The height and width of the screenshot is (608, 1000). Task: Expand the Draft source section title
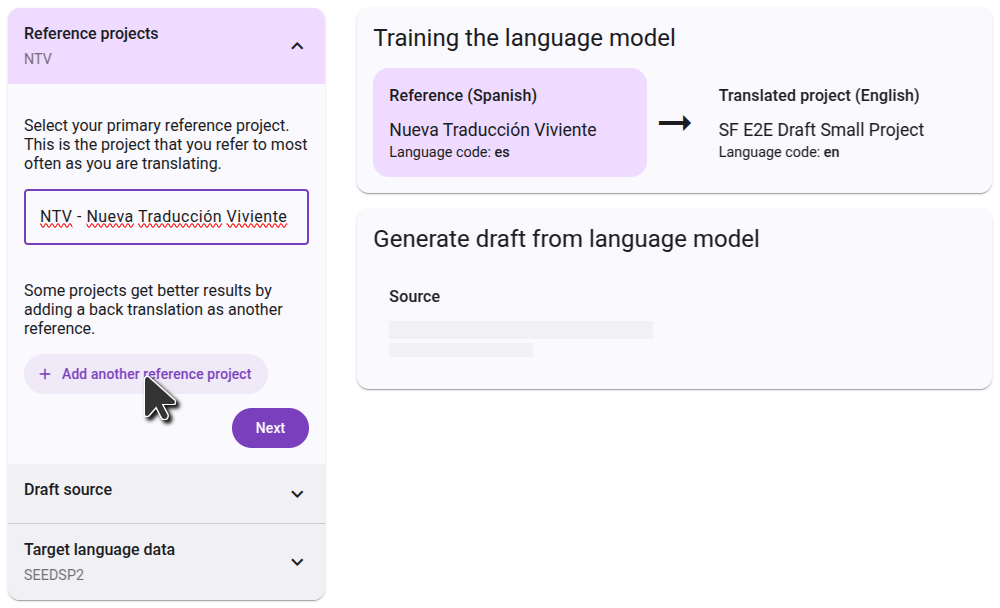tap(68, 490)
